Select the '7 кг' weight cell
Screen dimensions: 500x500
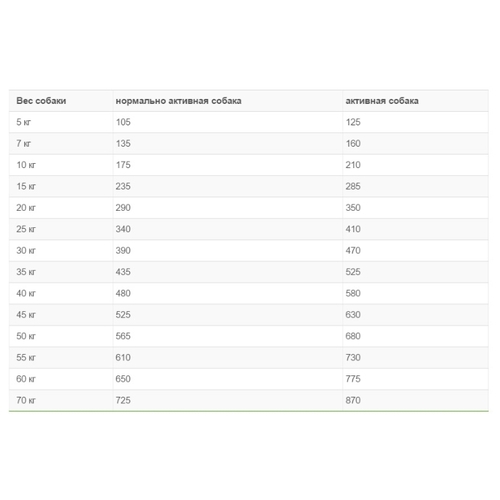tap(23, 143)
